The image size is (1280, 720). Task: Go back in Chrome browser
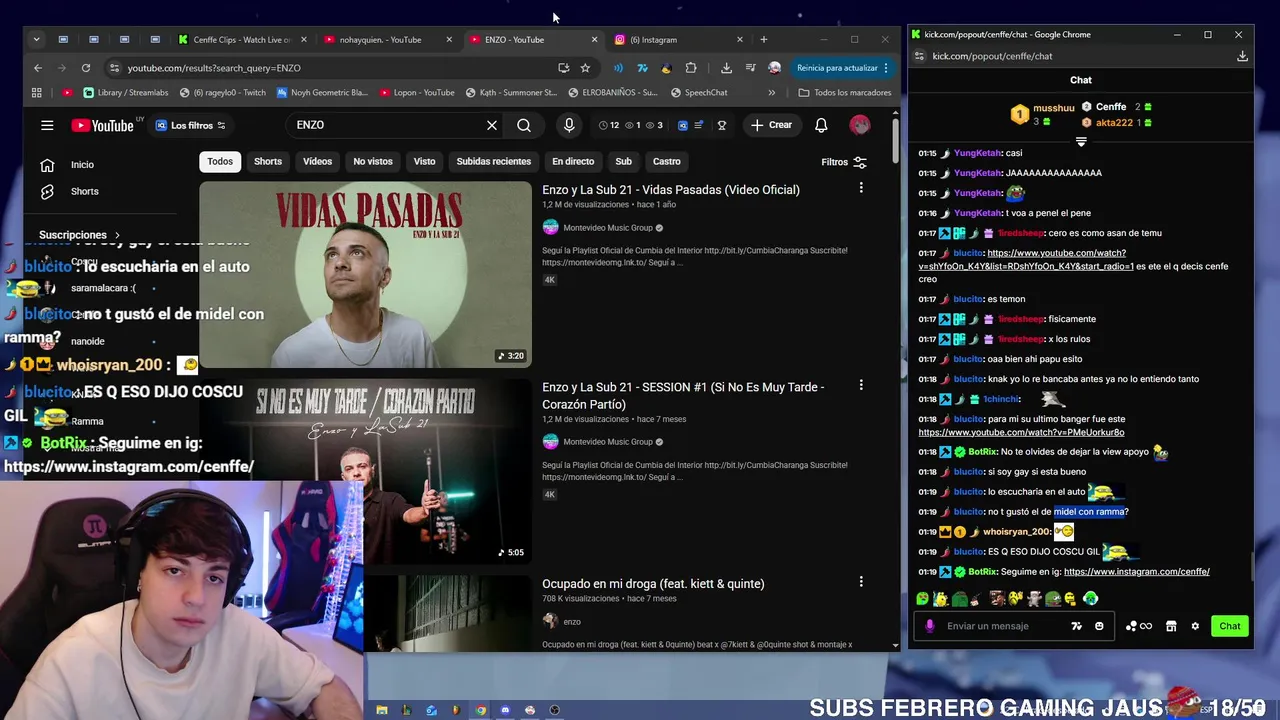point(38,68)
